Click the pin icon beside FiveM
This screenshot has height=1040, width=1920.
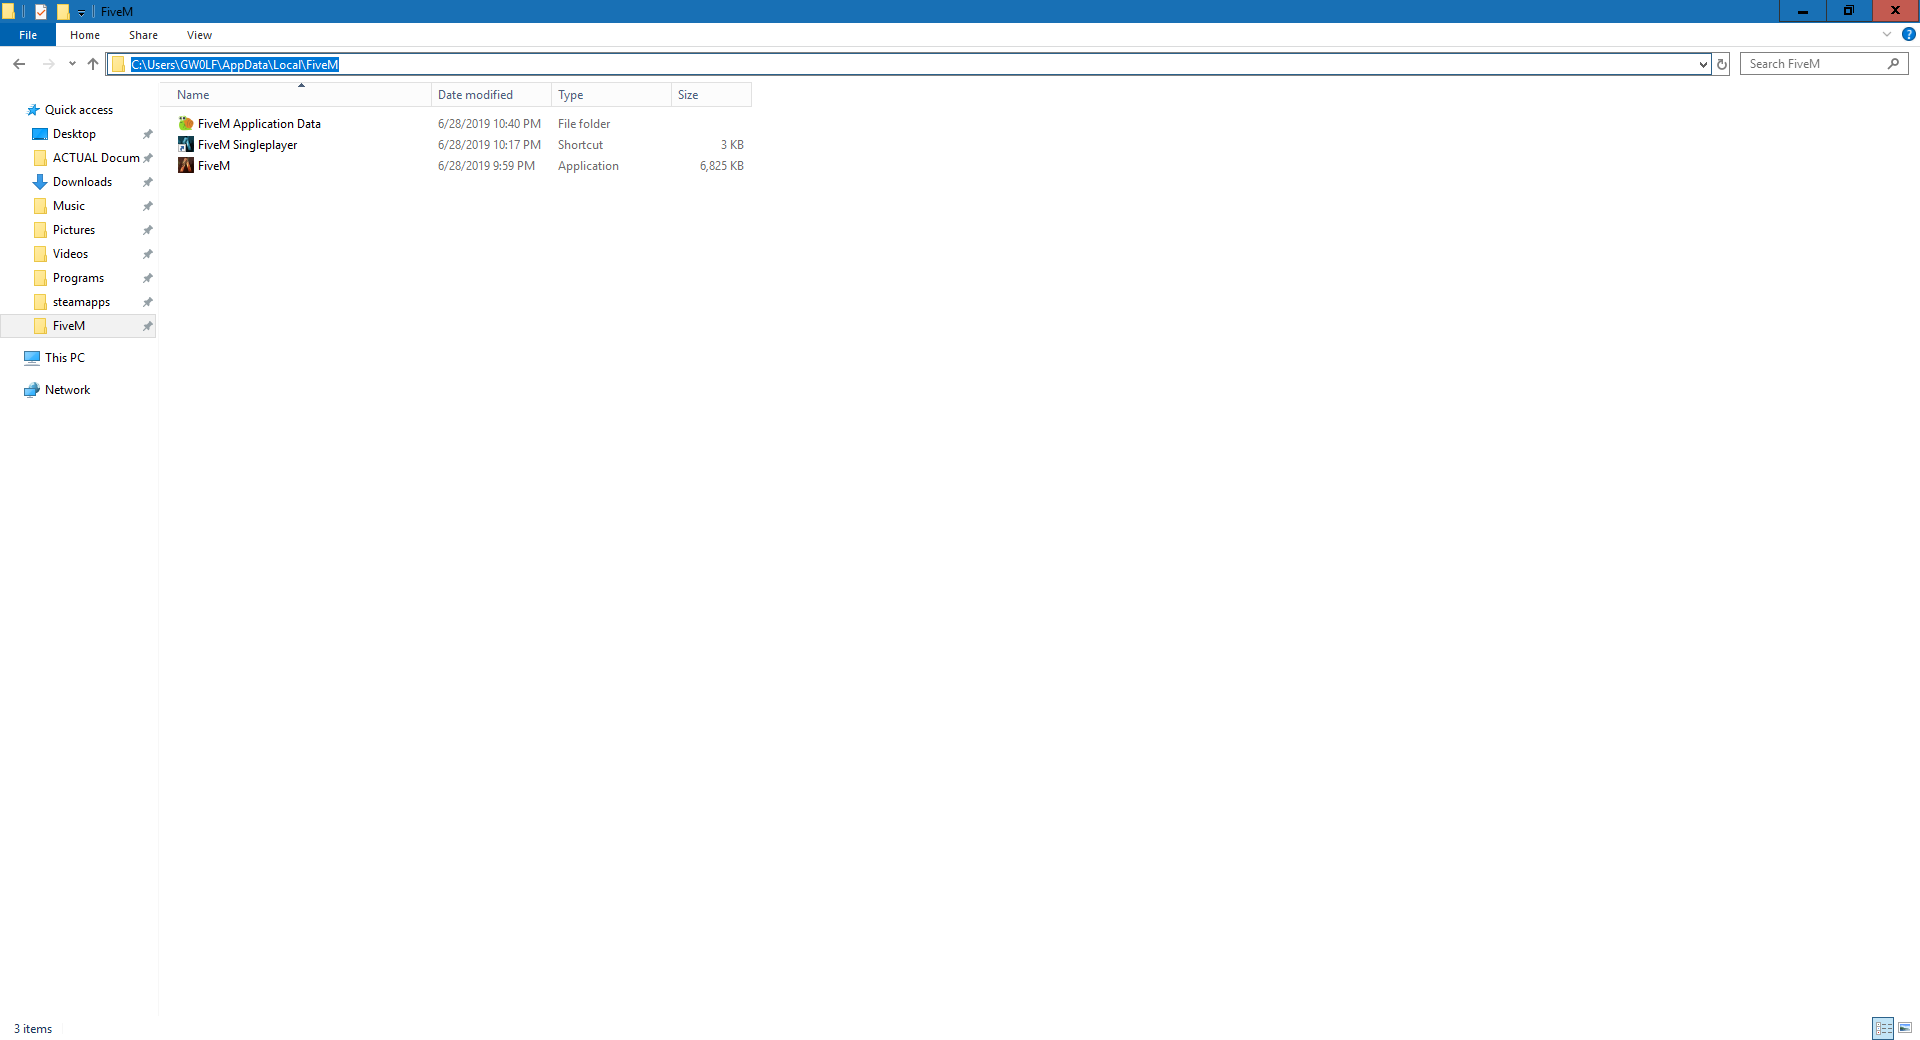[x=148, y=326]
